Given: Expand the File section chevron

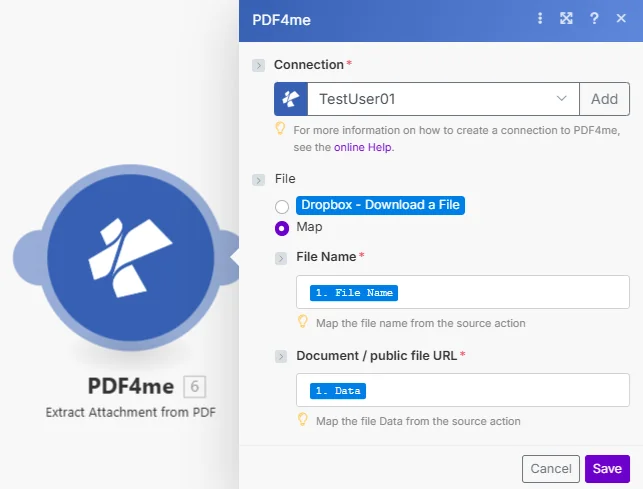Looking at the screenshot, I should tap(258, 180).
